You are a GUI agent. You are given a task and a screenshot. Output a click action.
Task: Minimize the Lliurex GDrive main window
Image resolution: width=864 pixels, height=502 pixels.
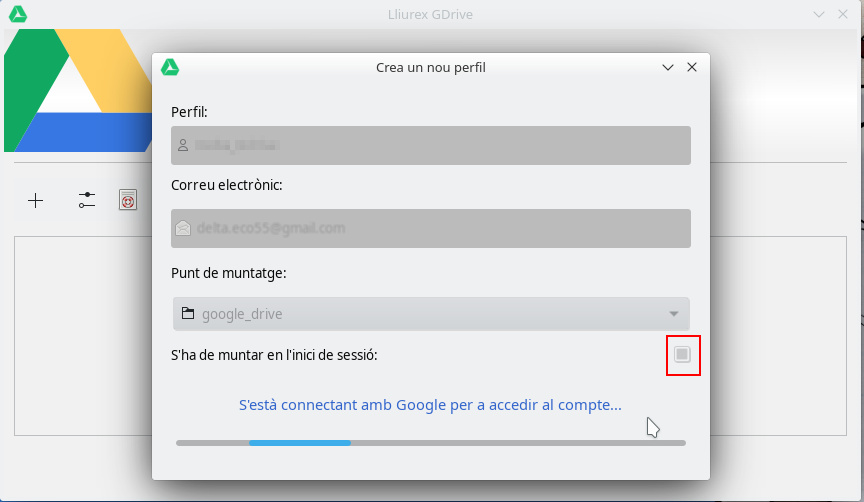[x=819, y=14]
